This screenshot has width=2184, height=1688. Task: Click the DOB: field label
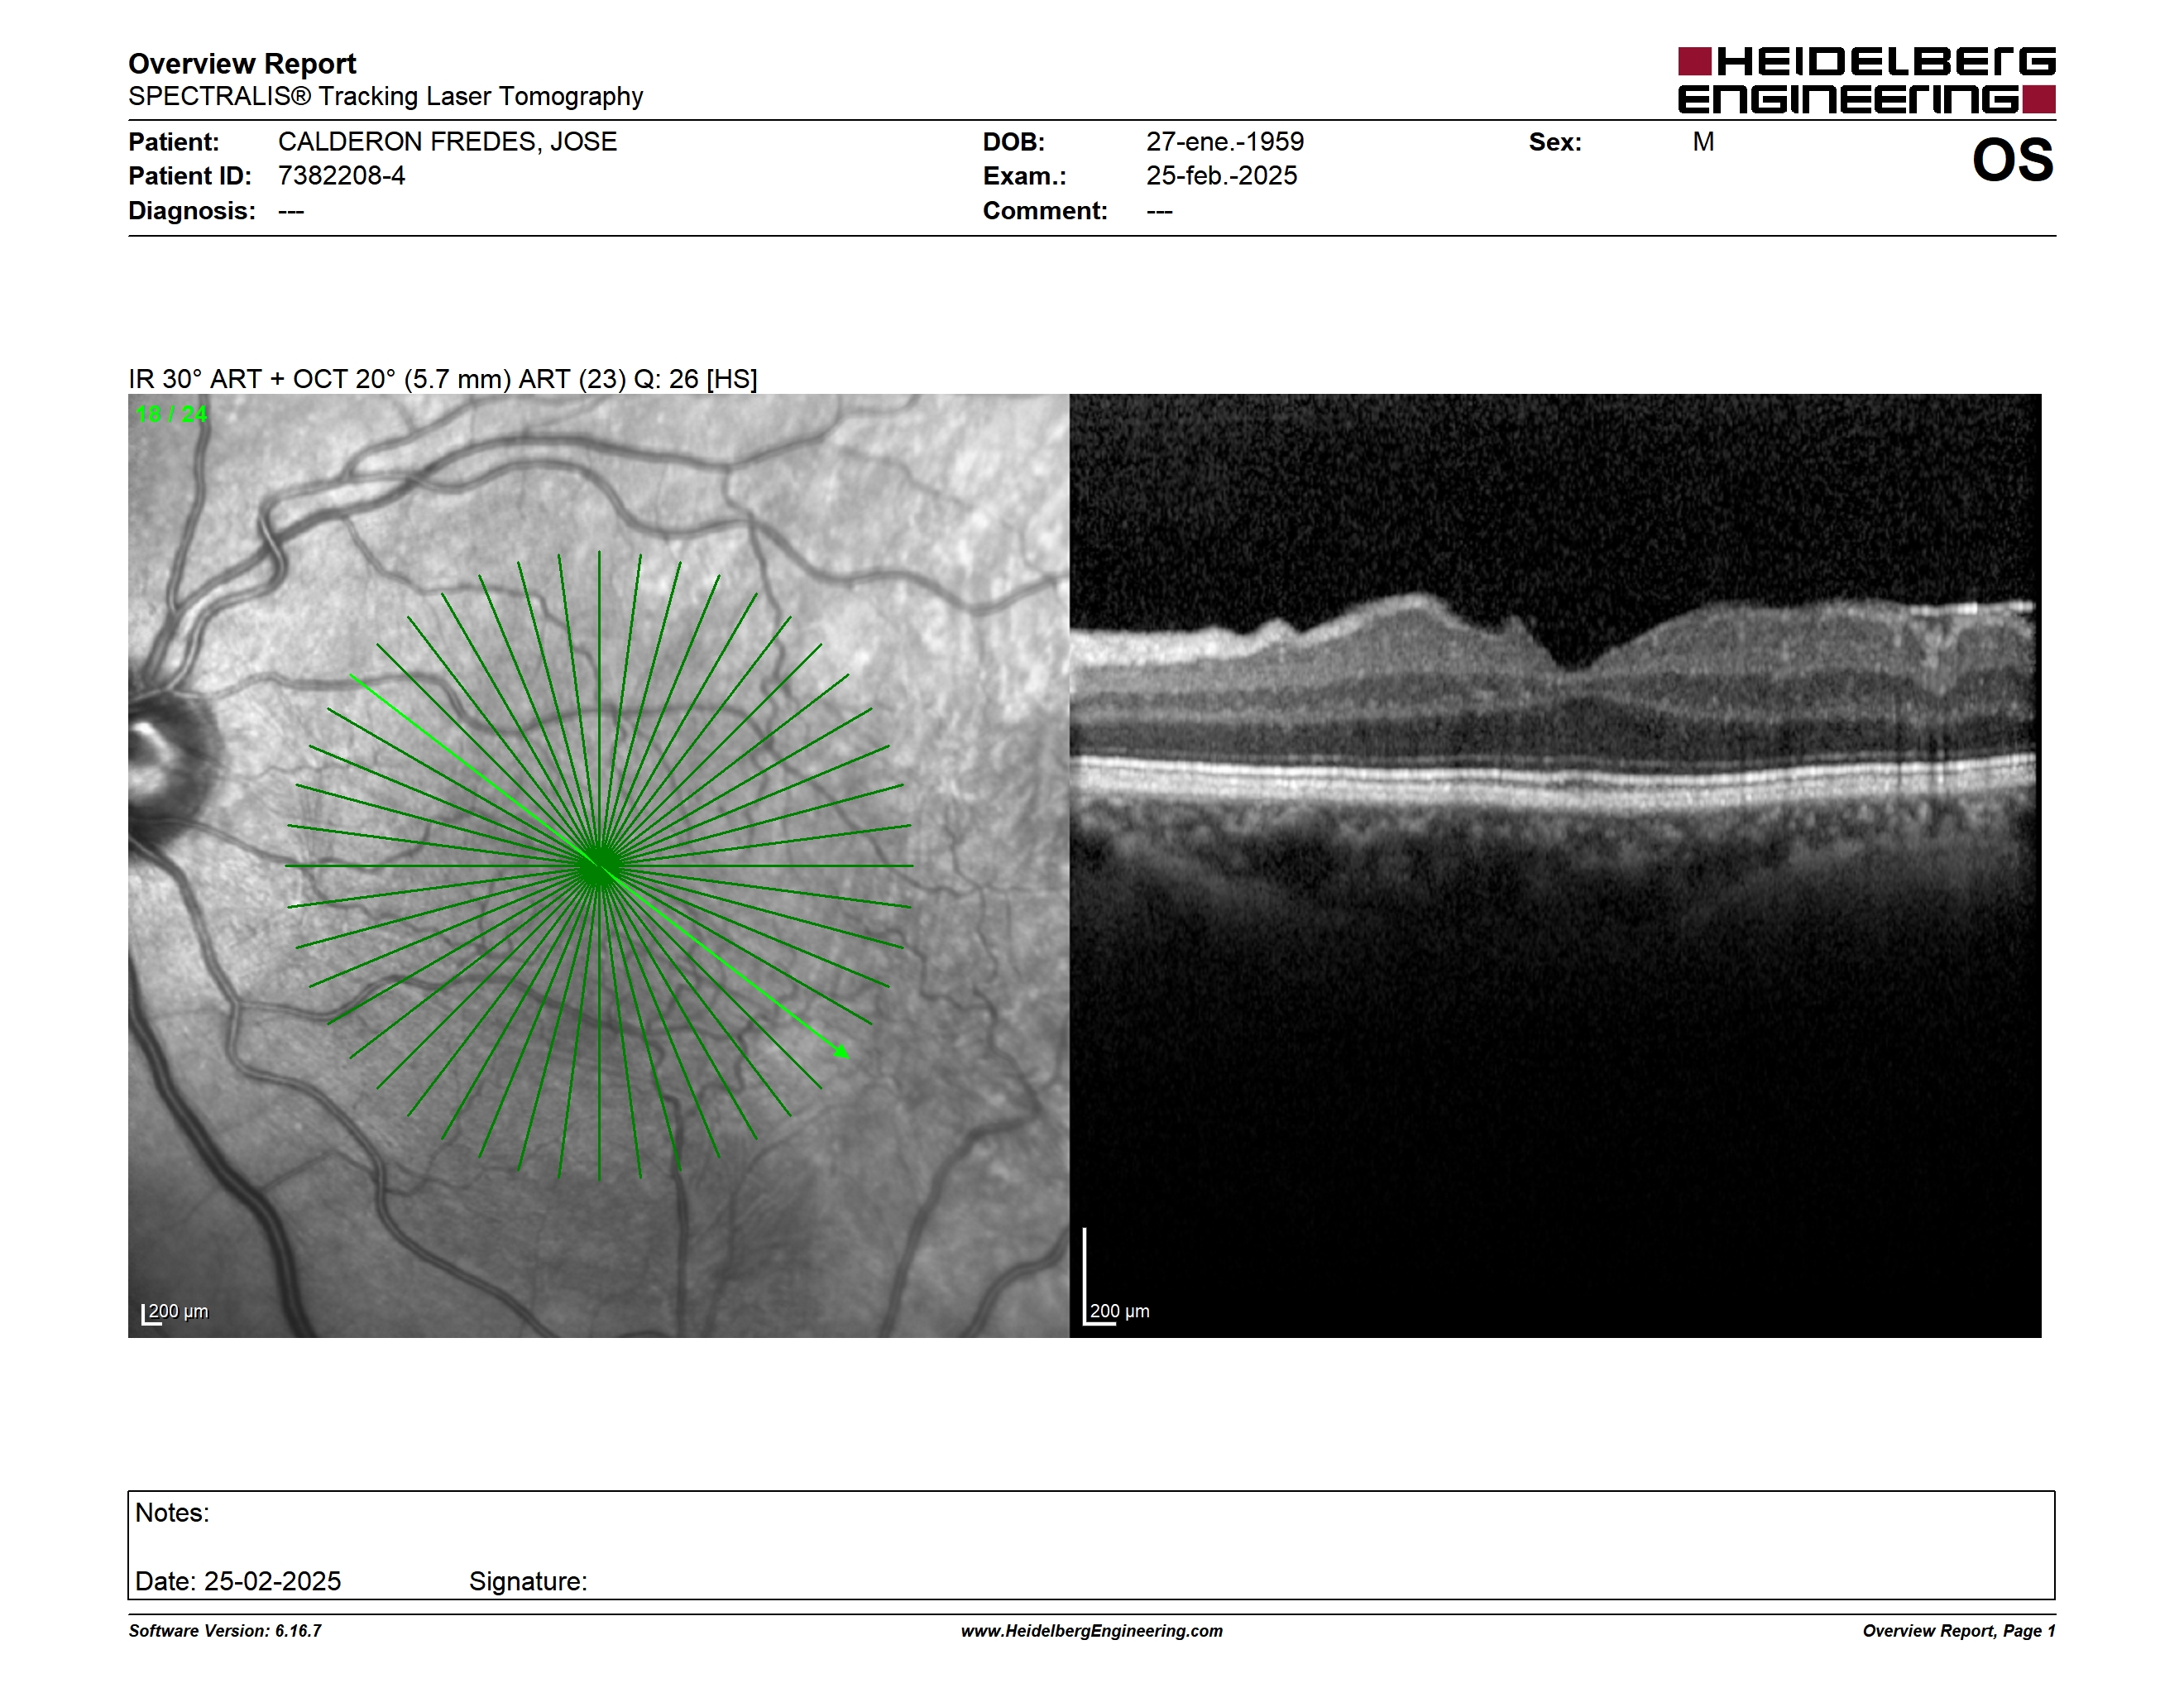[x=1013, y=142]
